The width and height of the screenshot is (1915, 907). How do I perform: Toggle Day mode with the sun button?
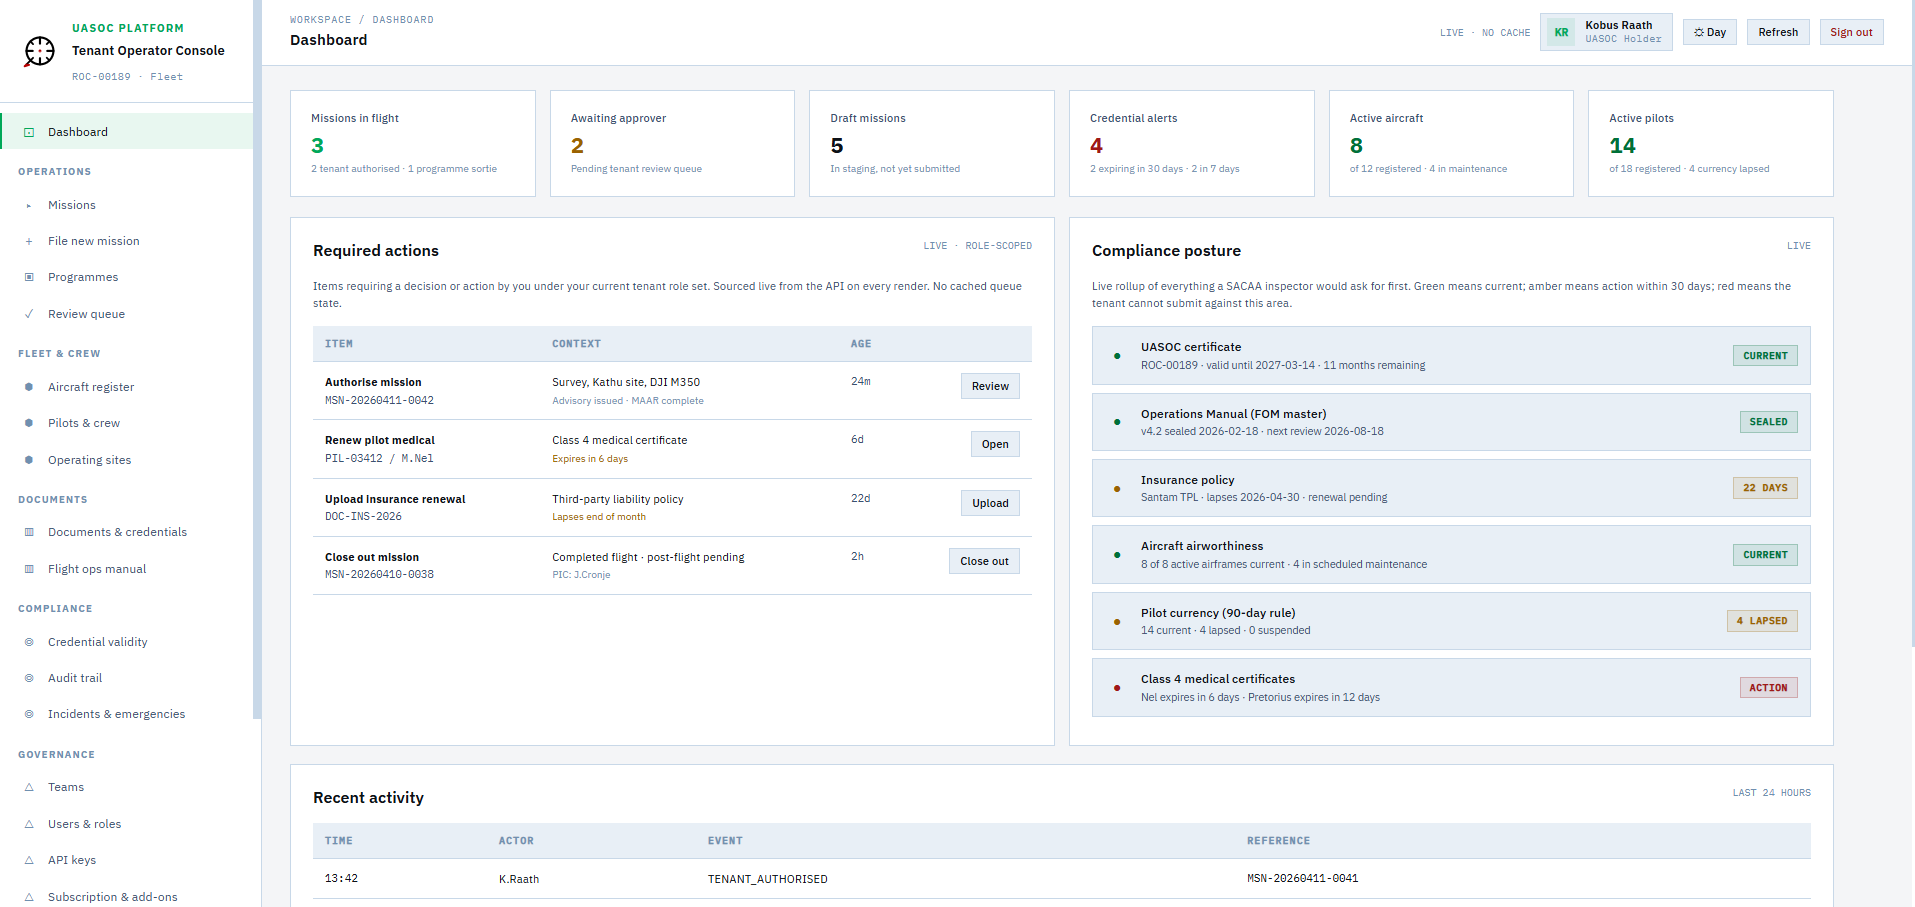click(x=1709, y=31)
